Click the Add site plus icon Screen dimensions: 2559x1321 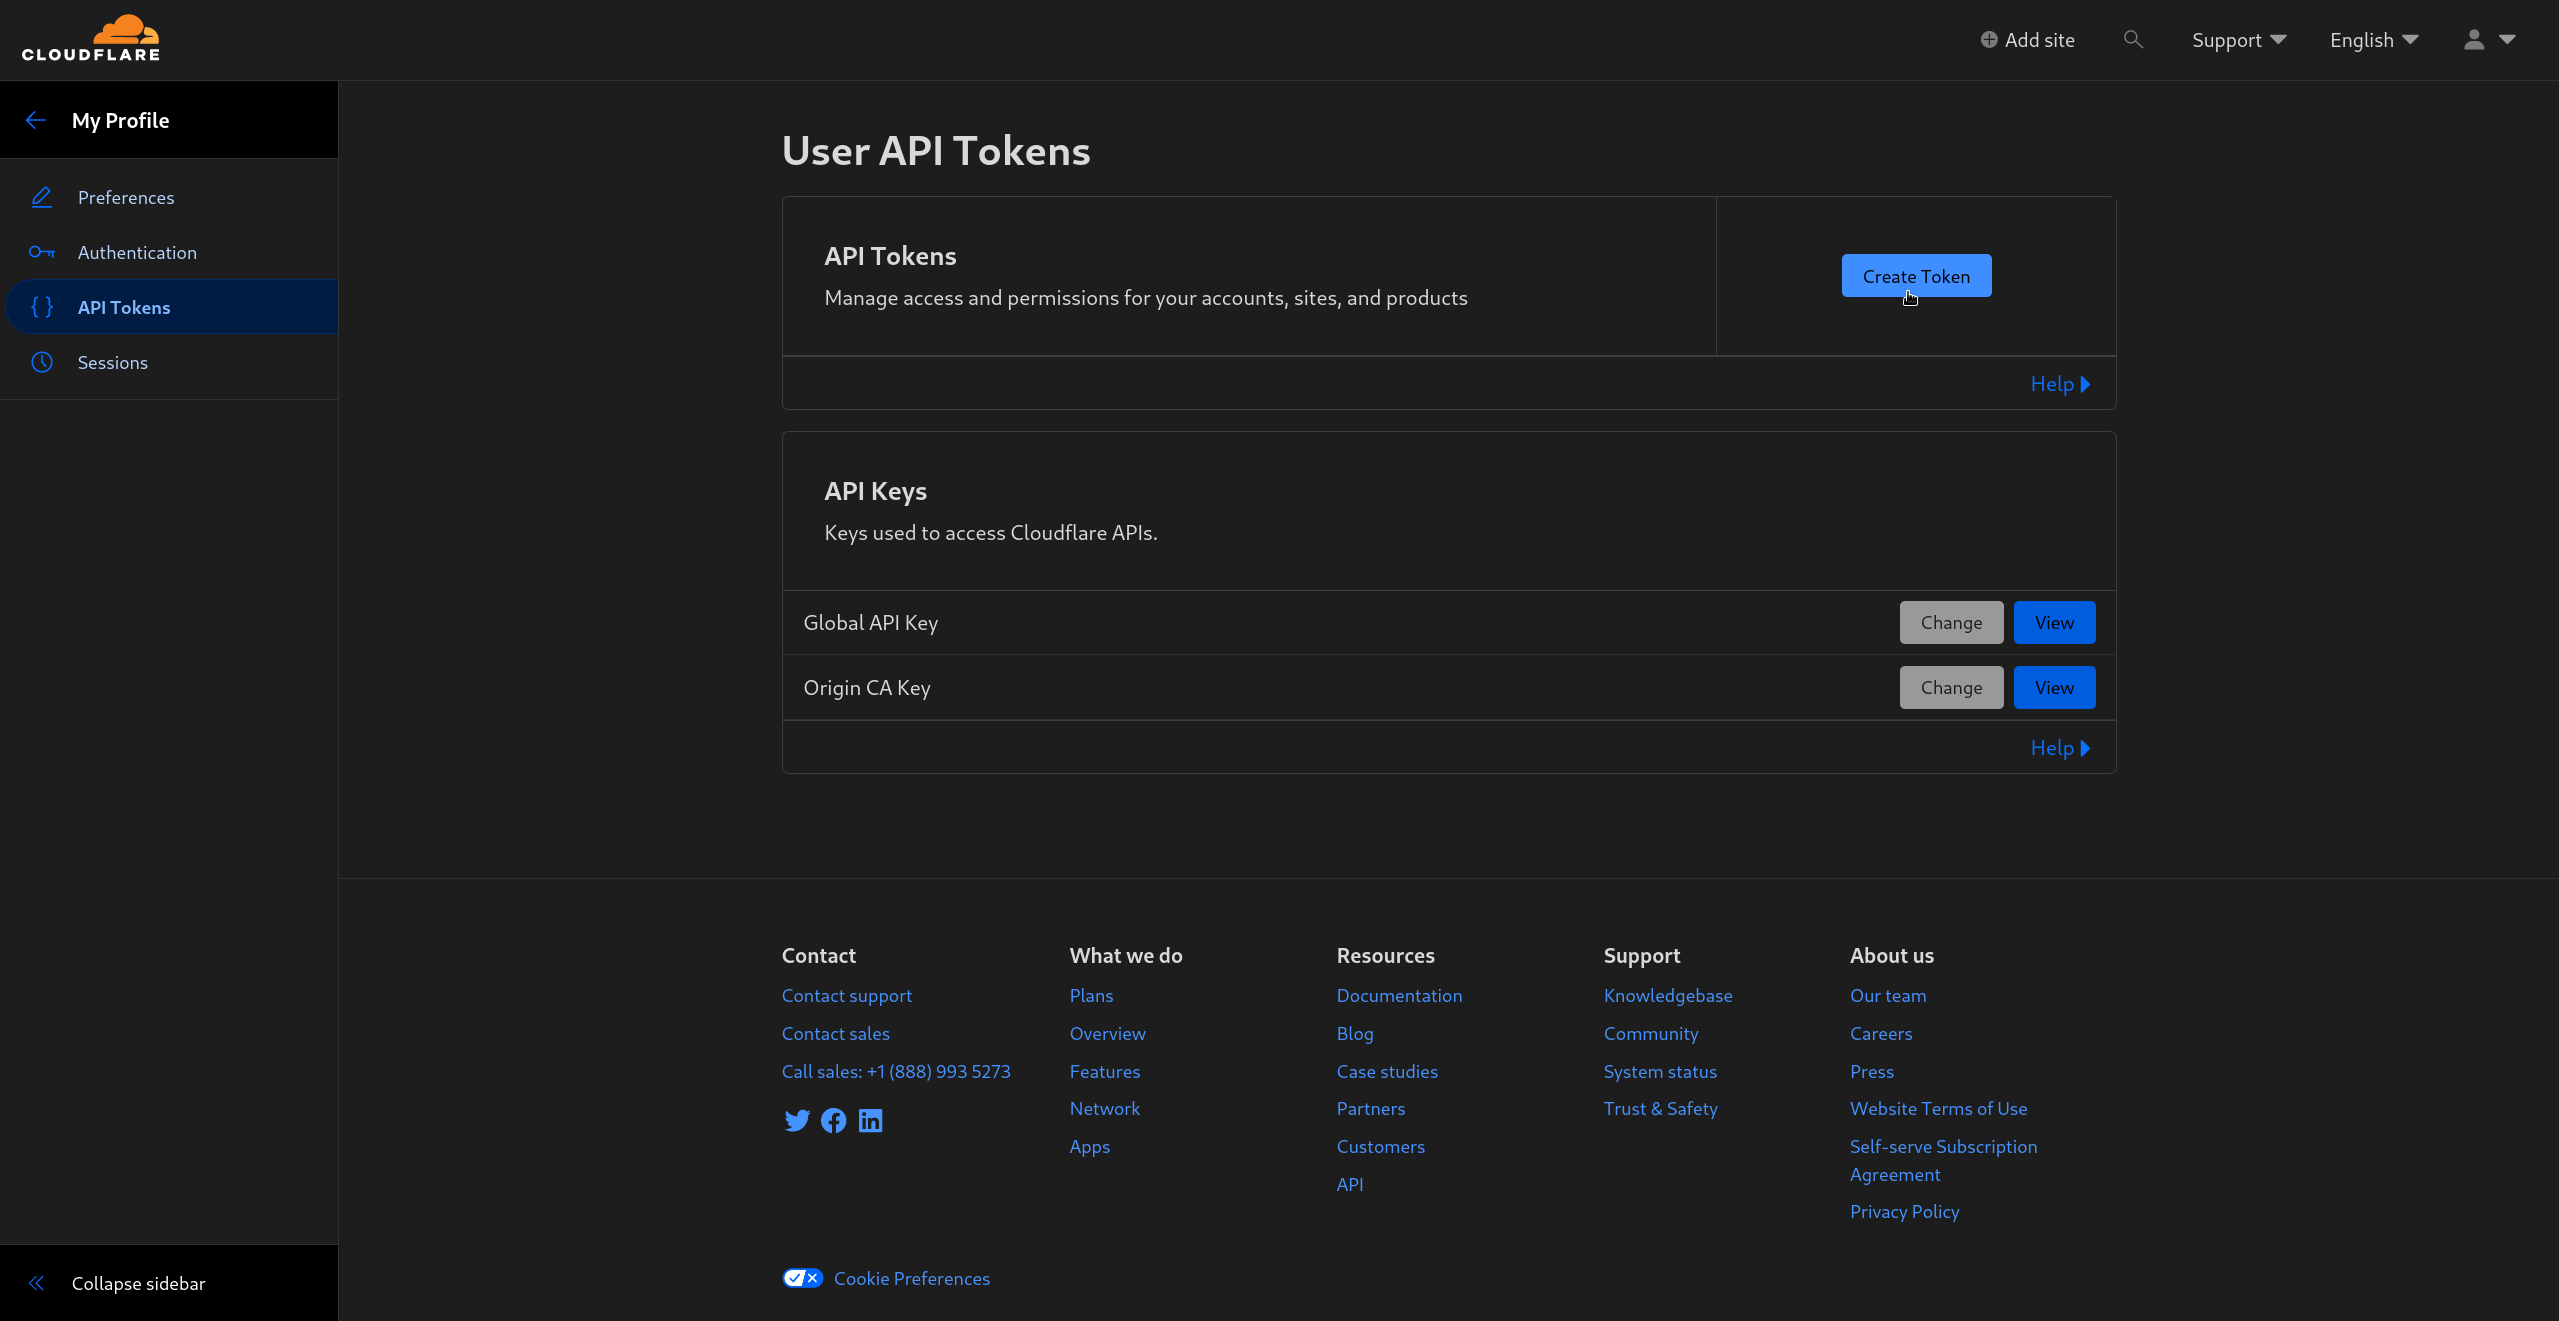[x=1989, y=40]
